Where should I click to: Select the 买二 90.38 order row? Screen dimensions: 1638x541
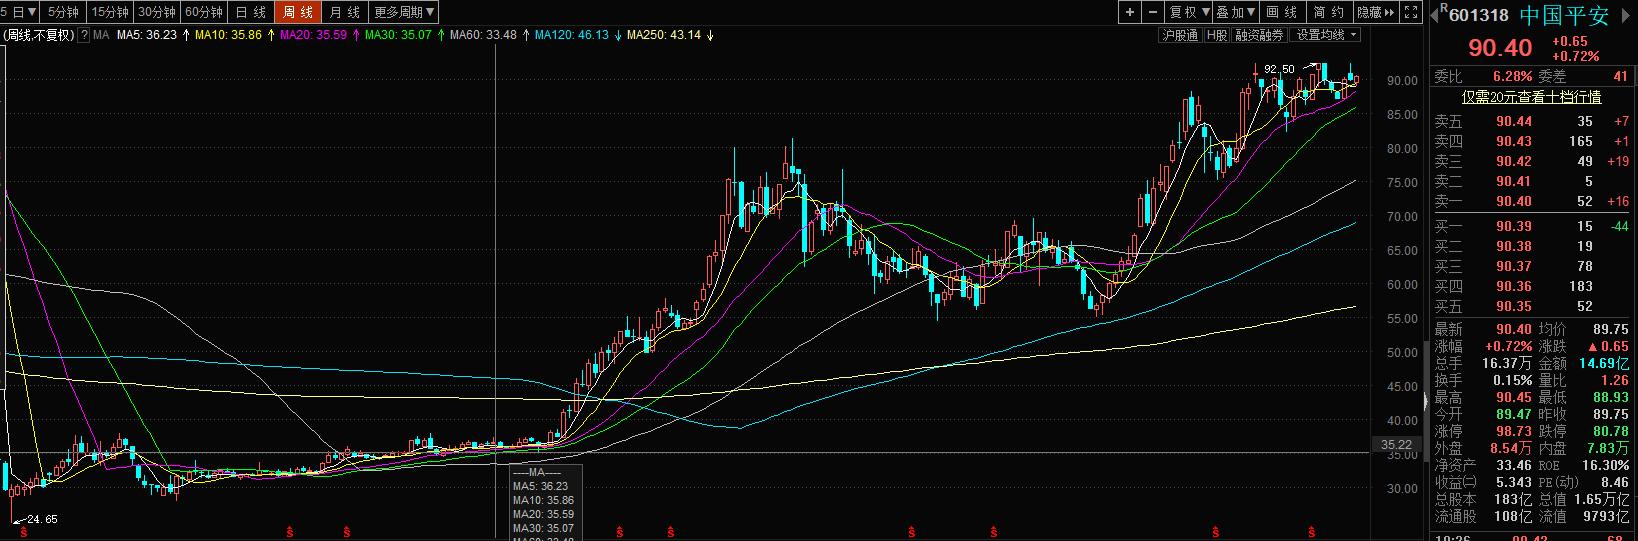(x=1531, y=246)
